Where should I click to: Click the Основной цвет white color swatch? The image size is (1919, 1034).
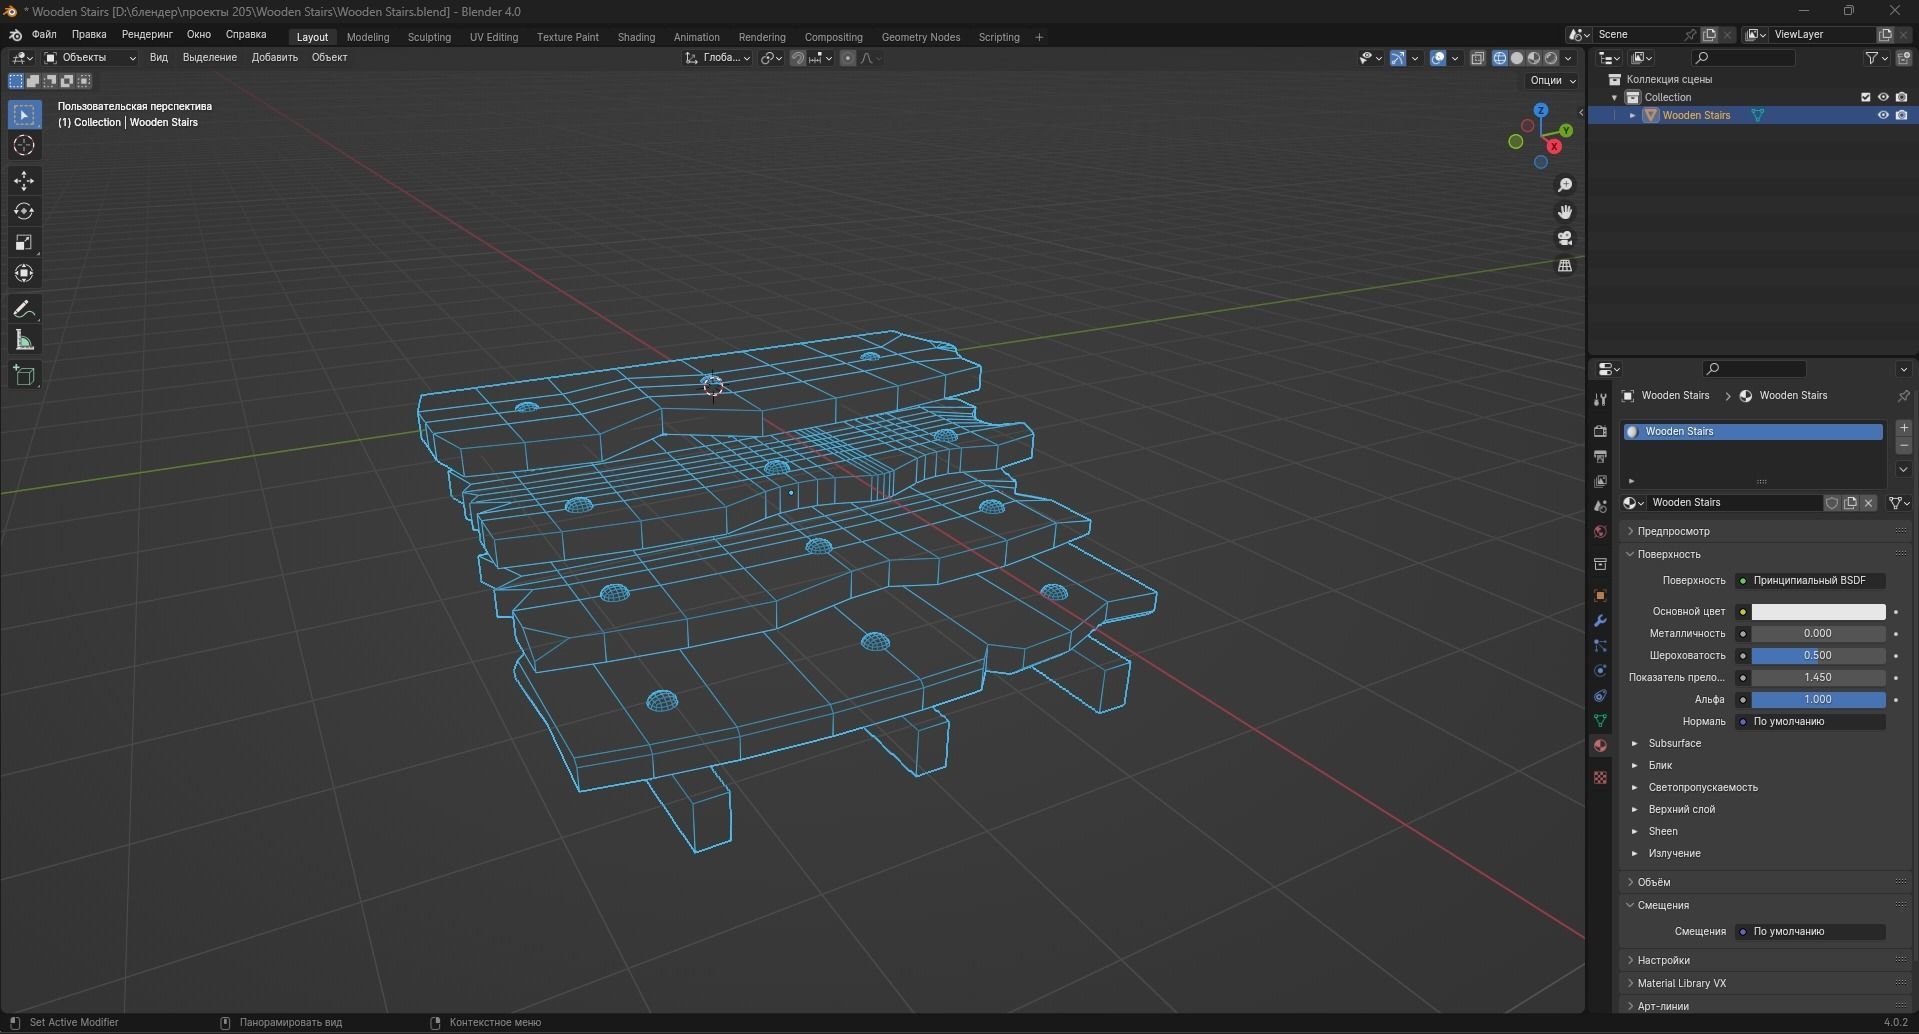click(1818, 612)
